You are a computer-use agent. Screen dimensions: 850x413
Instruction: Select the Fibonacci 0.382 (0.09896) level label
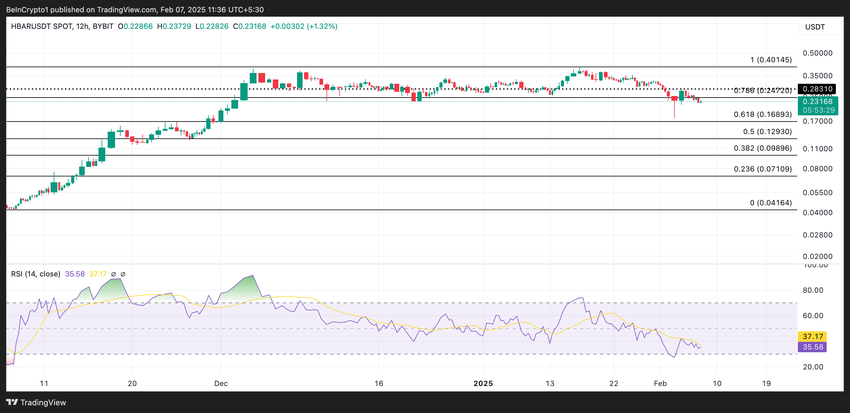pyautogui.click(x=763, y=148)
